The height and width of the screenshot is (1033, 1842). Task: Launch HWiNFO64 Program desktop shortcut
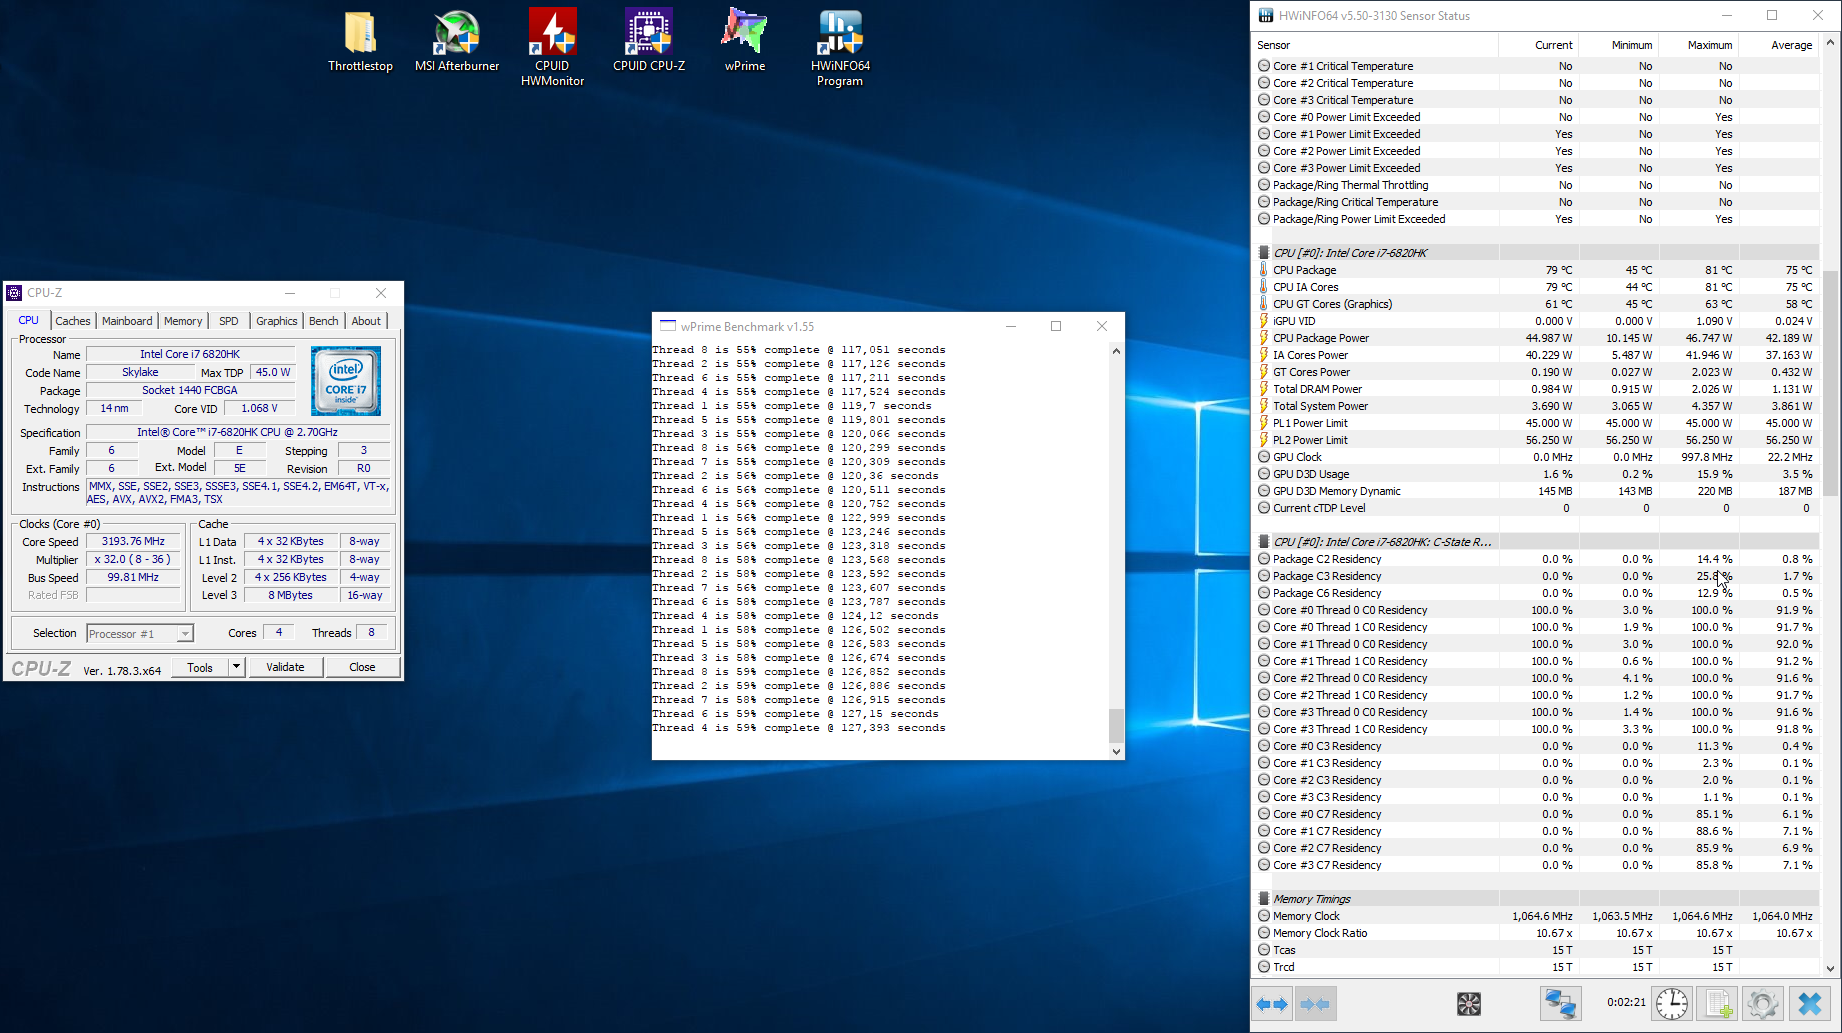pyautogui.click(x=840, y=48)
